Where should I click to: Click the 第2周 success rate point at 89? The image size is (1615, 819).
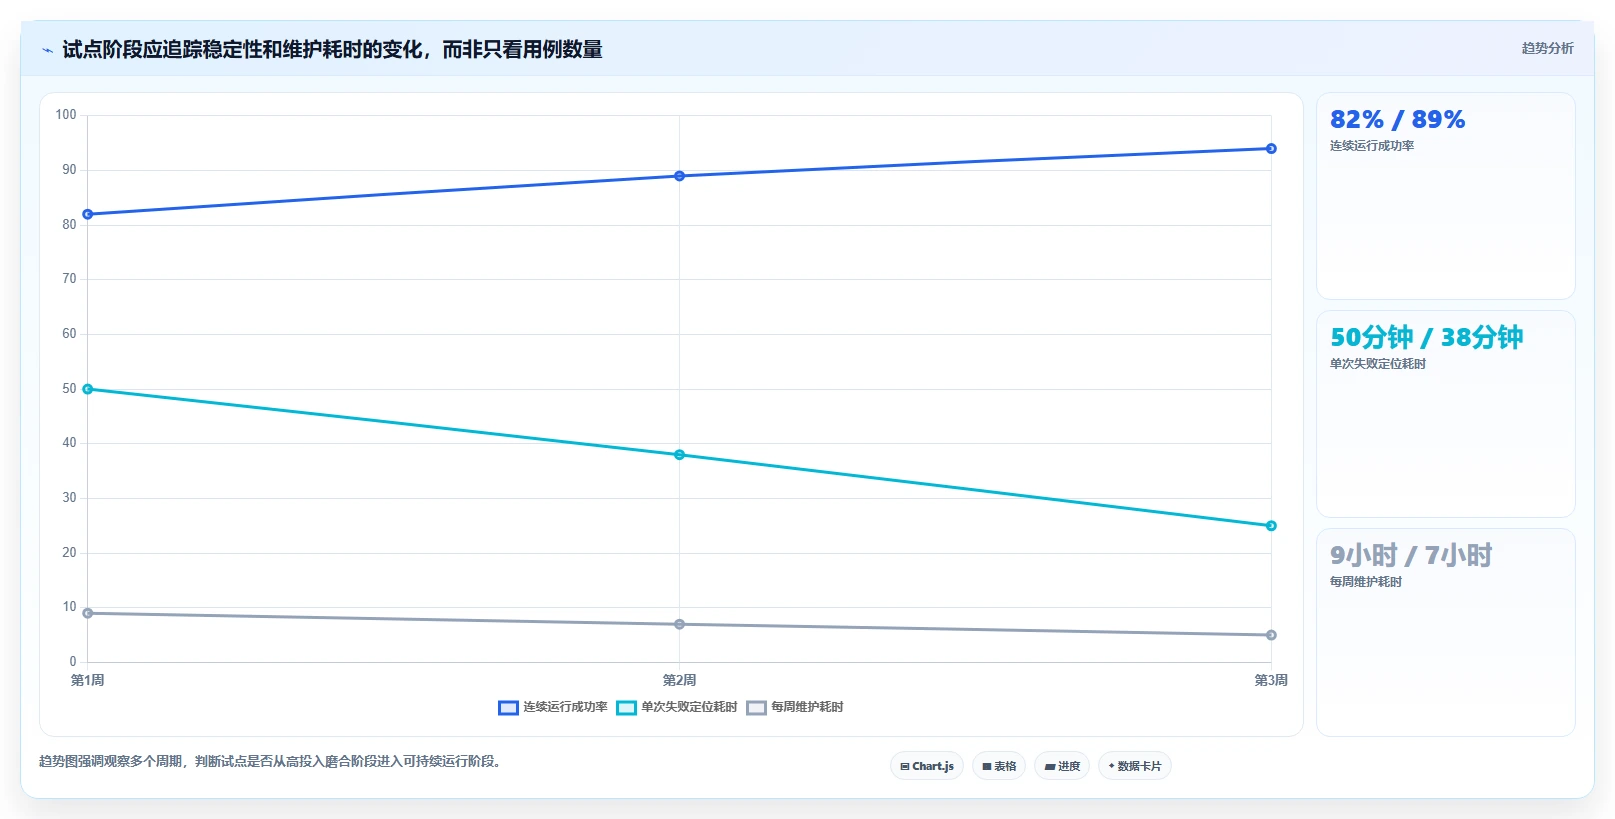(679, 176)
